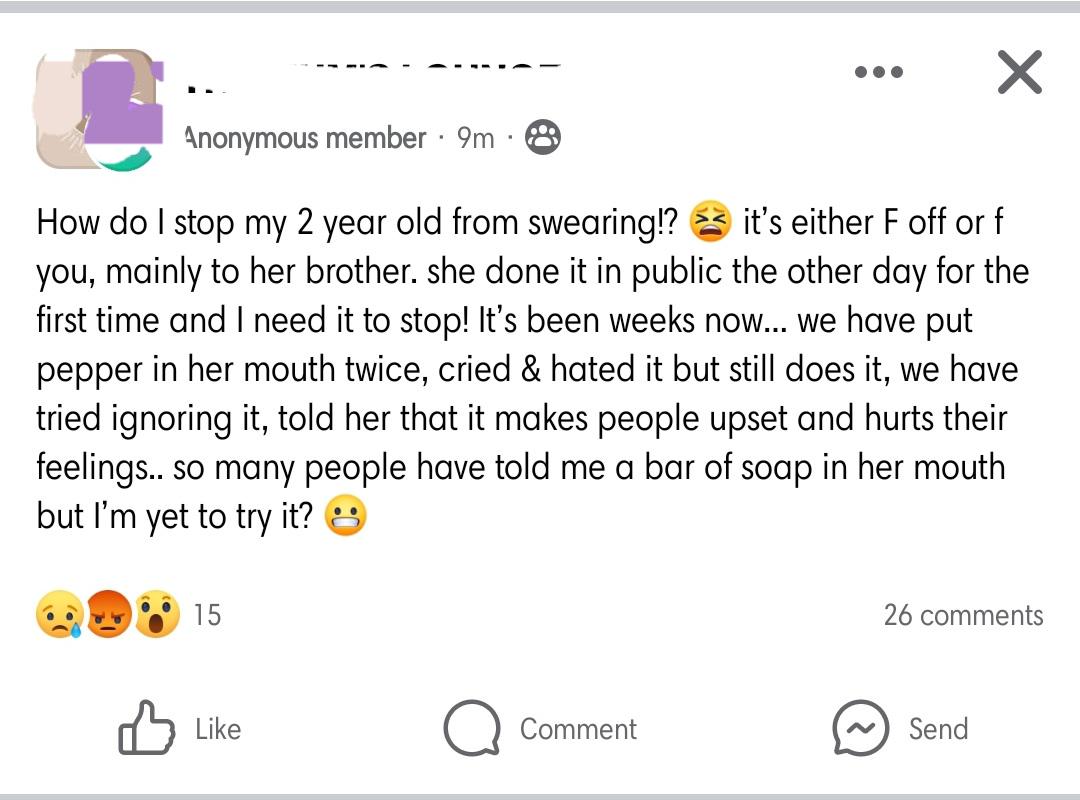Close the post view with the X
1080x800 pixels.
(1019, 71)
